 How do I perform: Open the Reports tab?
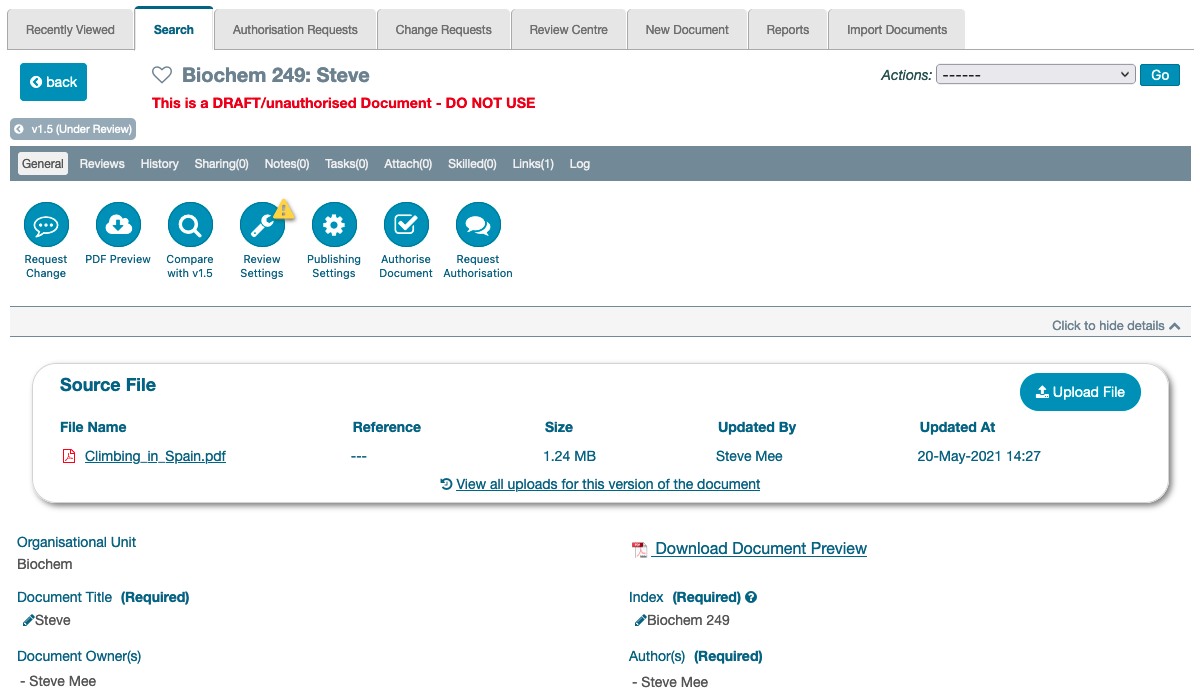788,30
